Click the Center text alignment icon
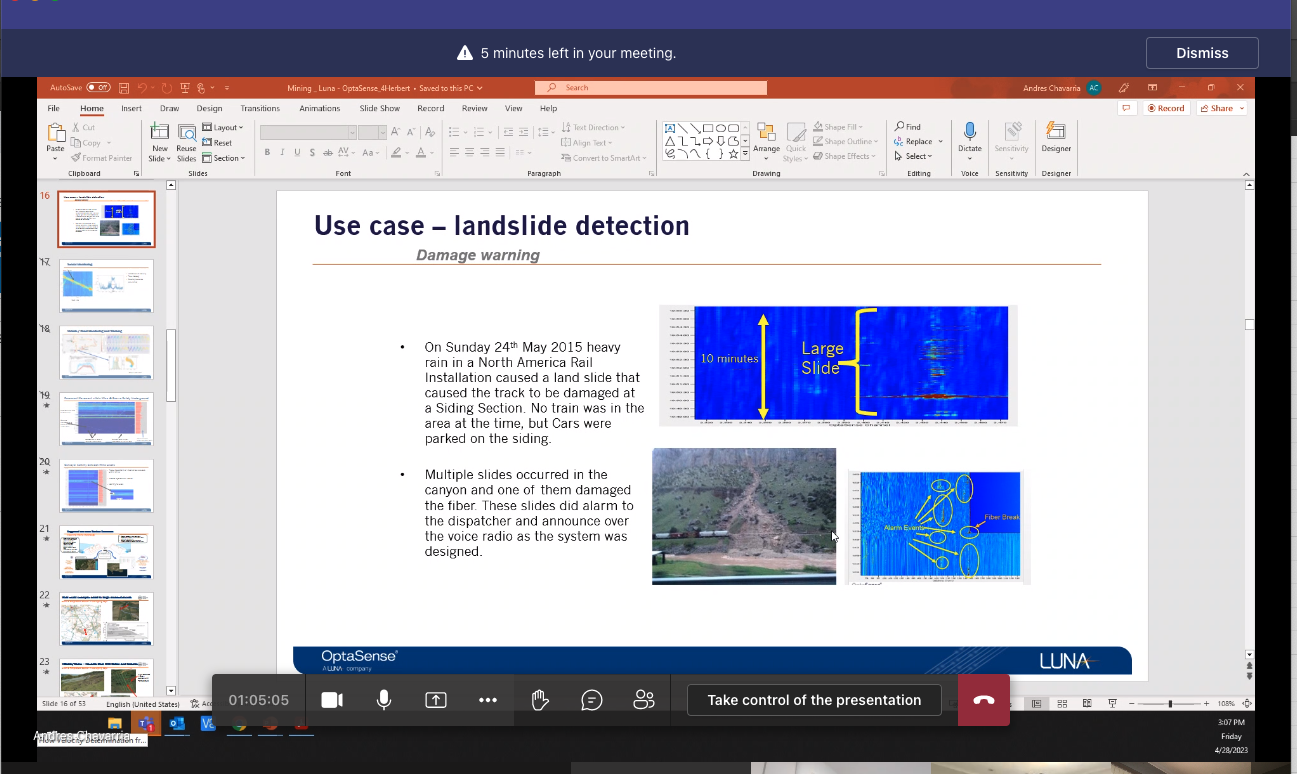The width and height of the screenshot is (1297, 774). (x=470, y=153)
